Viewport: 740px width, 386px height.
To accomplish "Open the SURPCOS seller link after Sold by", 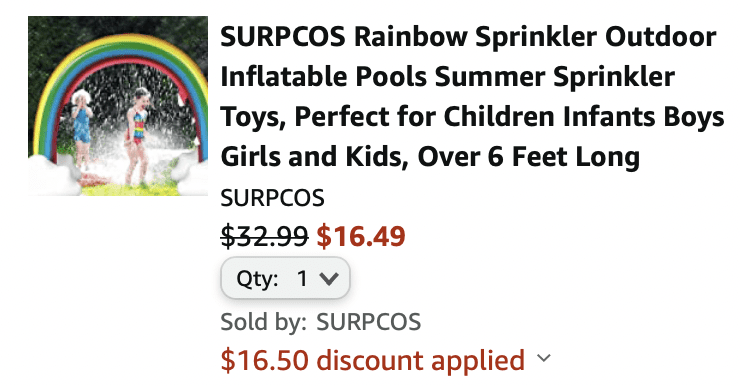I will [x=369, y=322].
